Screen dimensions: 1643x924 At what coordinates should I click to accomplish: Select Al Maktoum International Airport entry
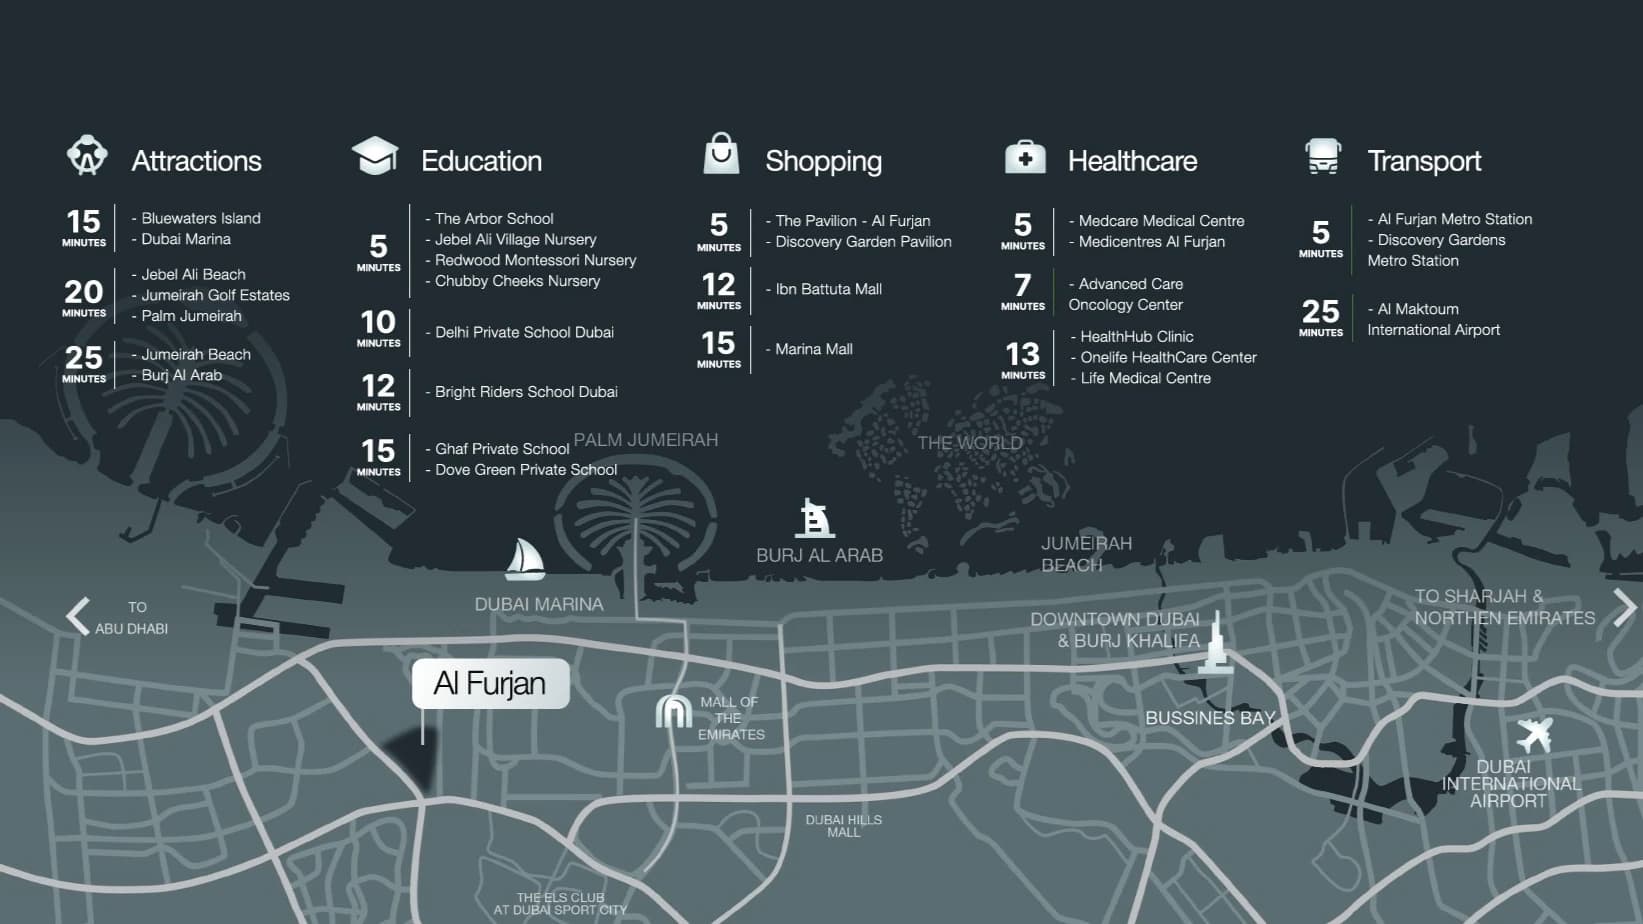(x=1434, y=319)
